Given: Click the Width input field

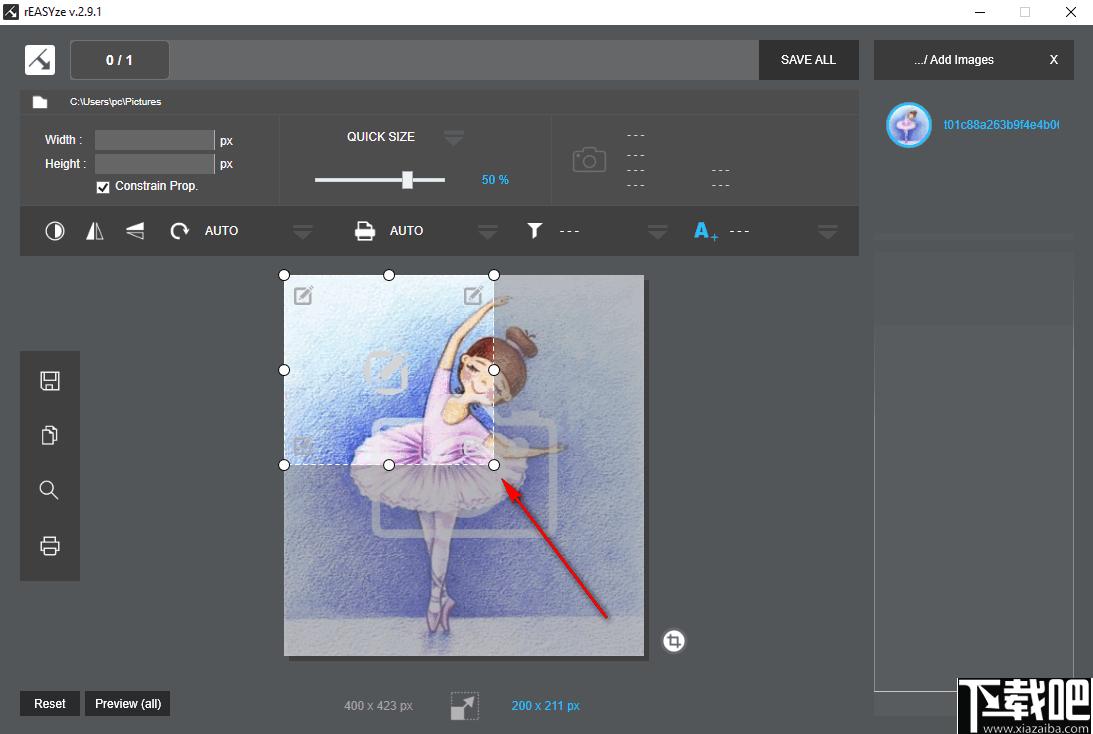Looking at the screenshot, I should click(x=155, y=140).
